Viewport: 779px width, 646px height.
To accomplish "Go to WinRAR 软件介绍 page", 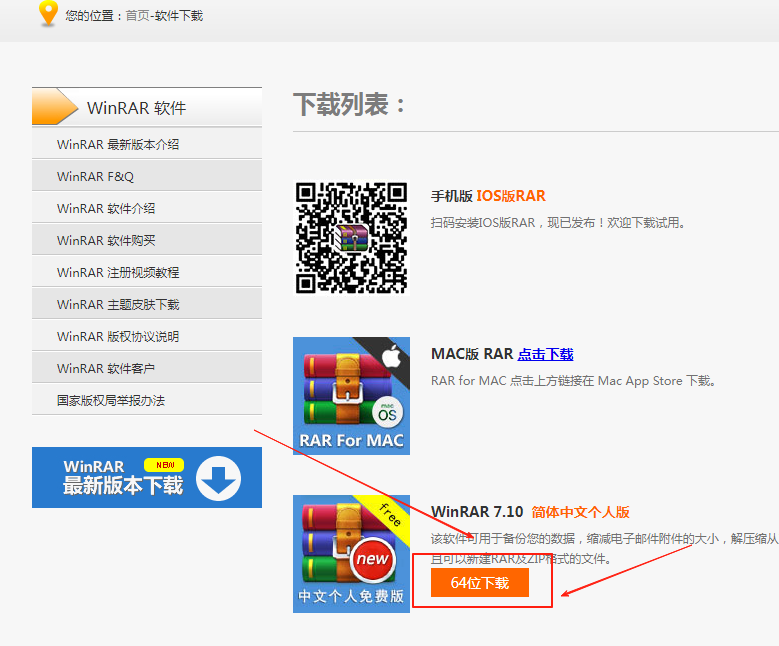I will click(147, 208).
